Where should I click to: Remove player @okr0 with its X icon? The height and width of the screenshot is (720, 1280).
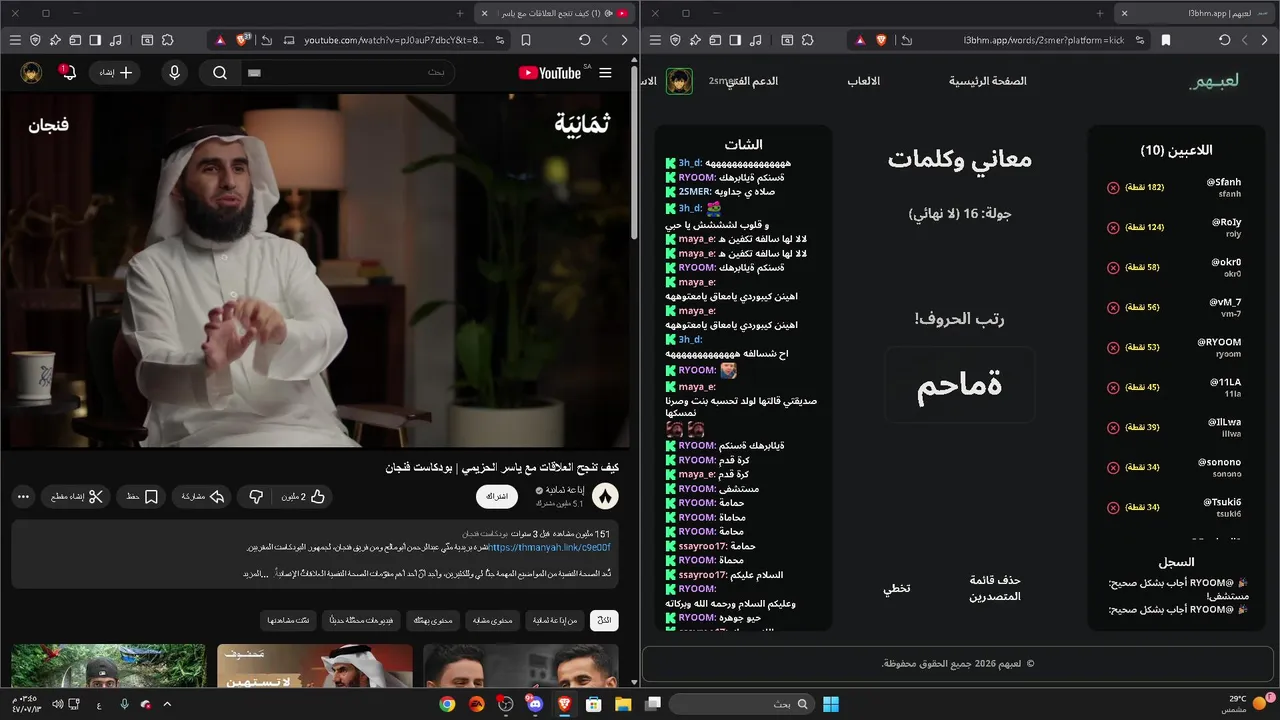(x=1113, y=268)
